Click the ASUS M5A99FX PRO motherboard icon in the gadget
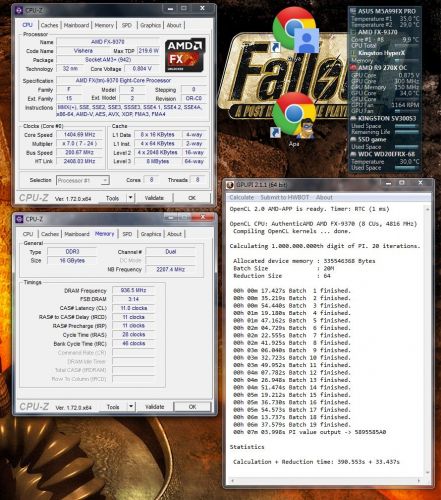441x500 pixels. 353,11
